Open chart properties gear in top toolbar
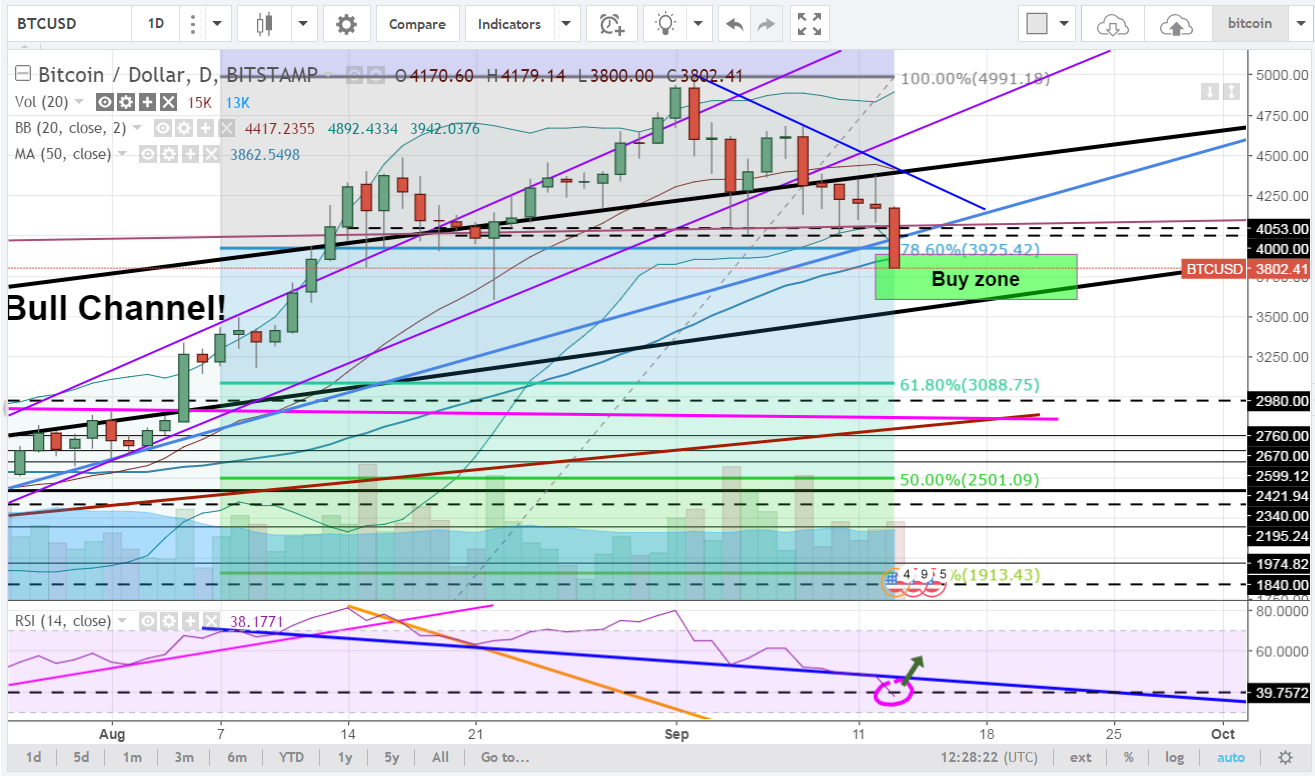Screen dimensions: 1315x776 tap(346, 24)
